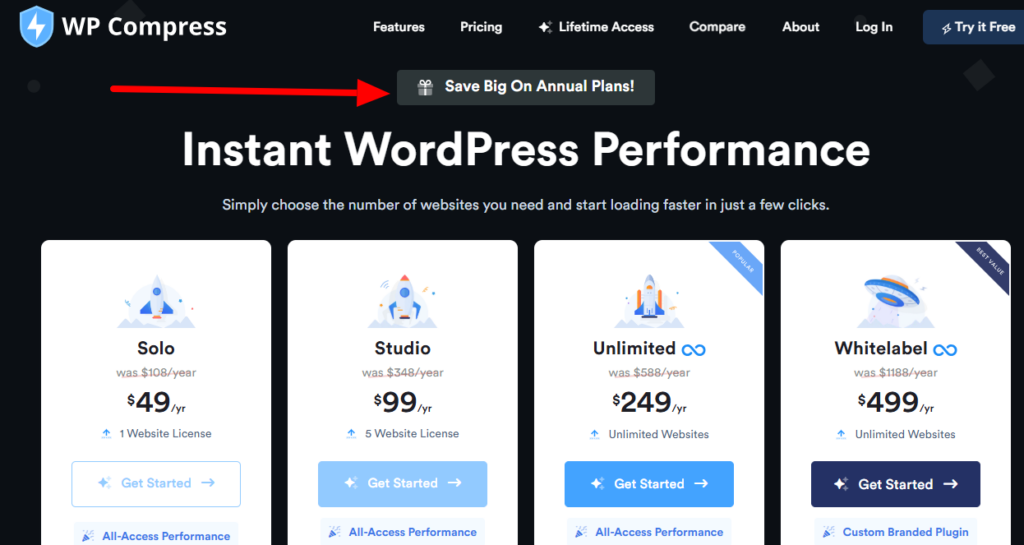Image resolution: width=1024 pixels, height=545 pixels.
Task: Click the upload icon under the $249 price
Action: [594, 434]
